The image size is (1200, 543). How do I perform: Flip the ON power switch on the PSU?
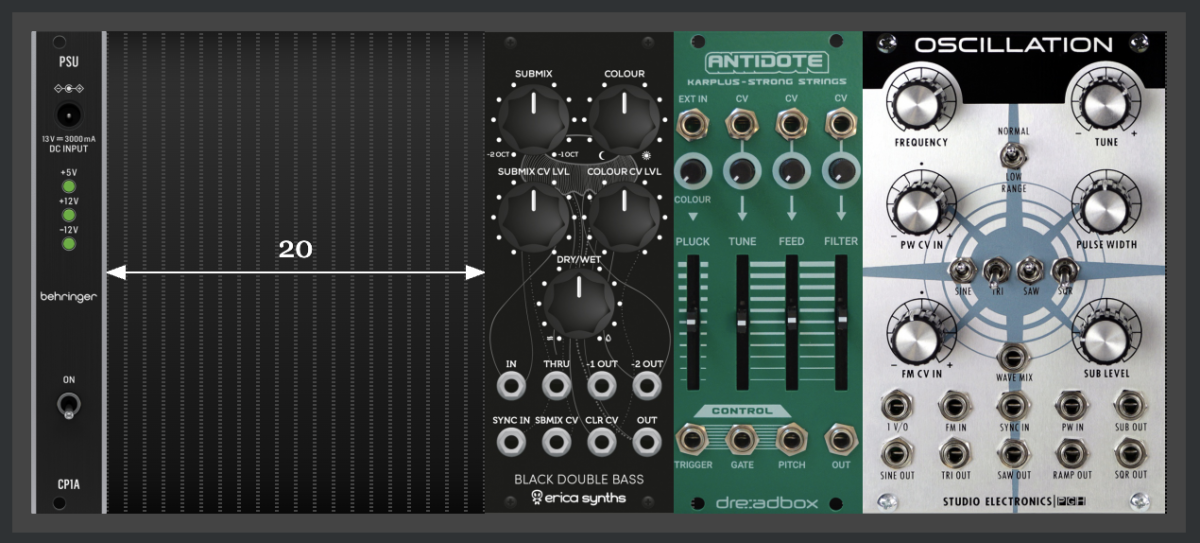pyautogui.click(x=69, y=405)
